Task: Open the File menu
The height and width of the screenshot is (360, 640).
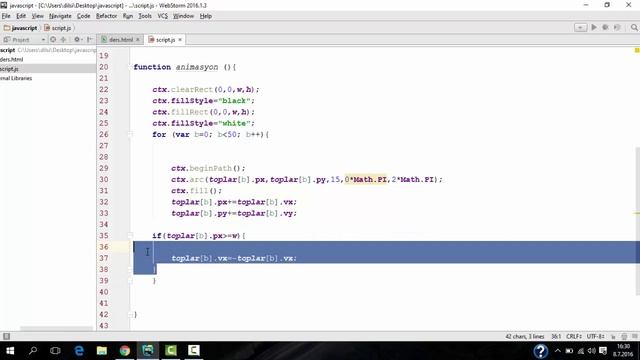Action: (6, 16)
